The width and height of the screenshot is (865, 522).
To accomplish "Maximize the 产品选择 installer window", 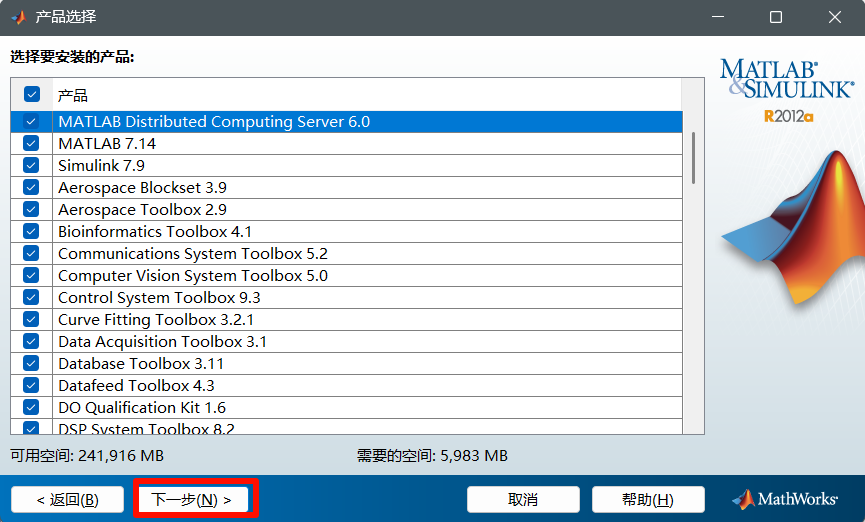I will (776, 17).
